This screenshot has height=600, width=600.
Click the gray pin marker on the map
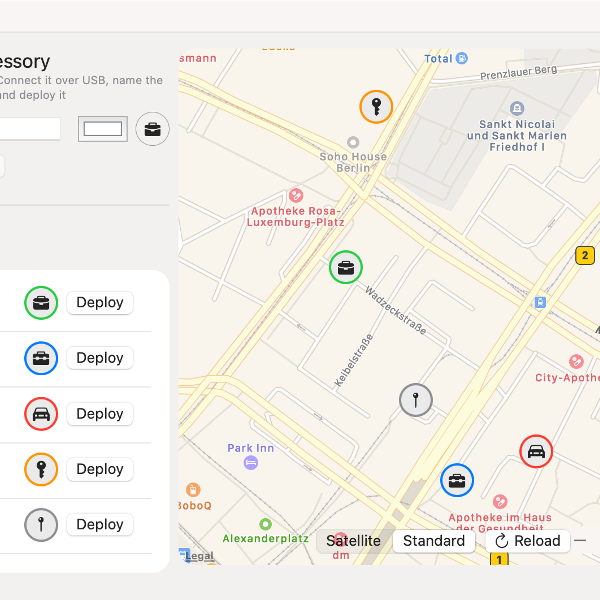tap(416, 400)
